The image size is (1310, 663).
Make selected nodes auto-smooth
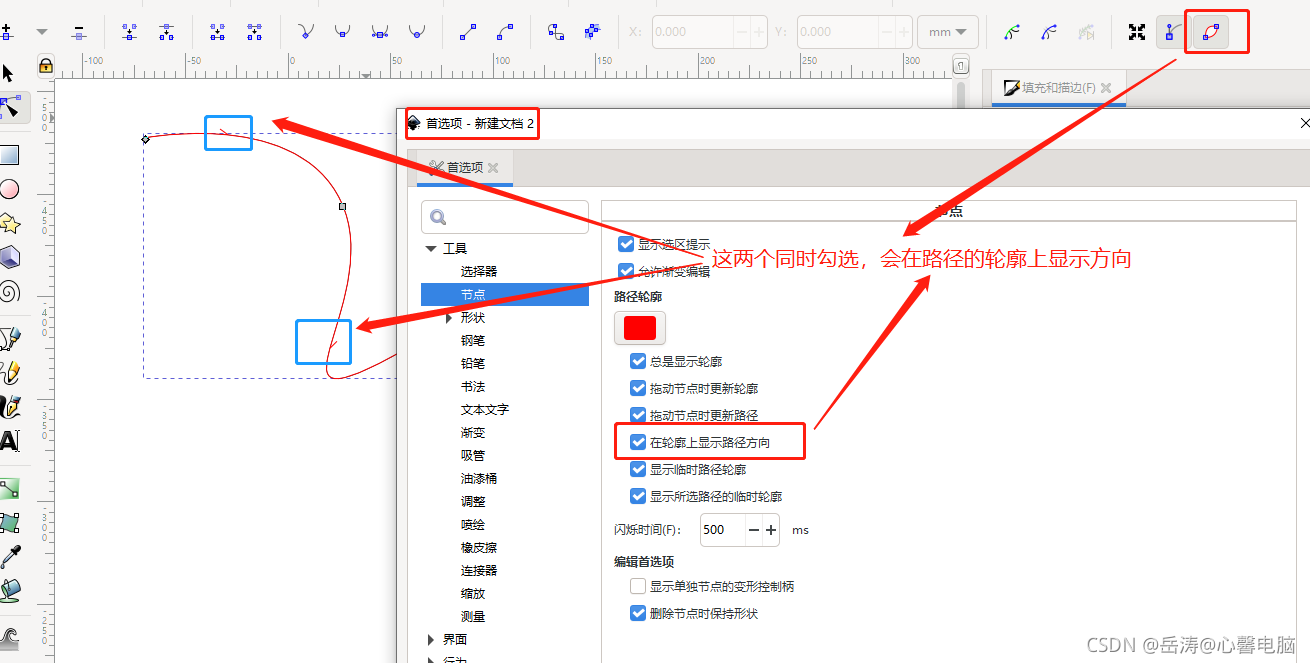[x=416, y=32]
